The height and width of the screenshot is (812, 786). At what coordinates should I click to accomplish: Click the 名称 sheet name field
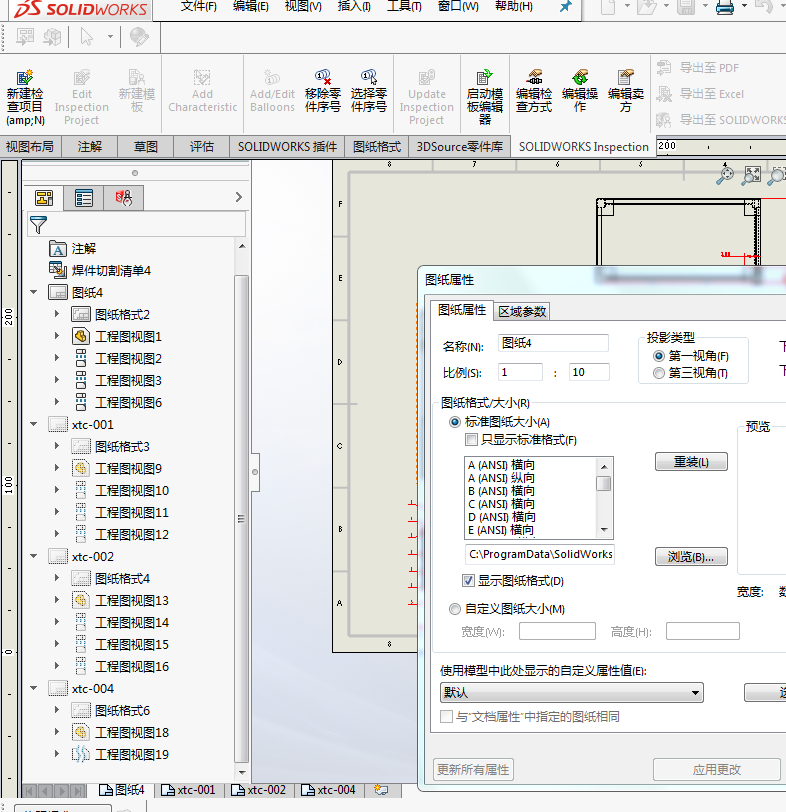click(553, 343)
